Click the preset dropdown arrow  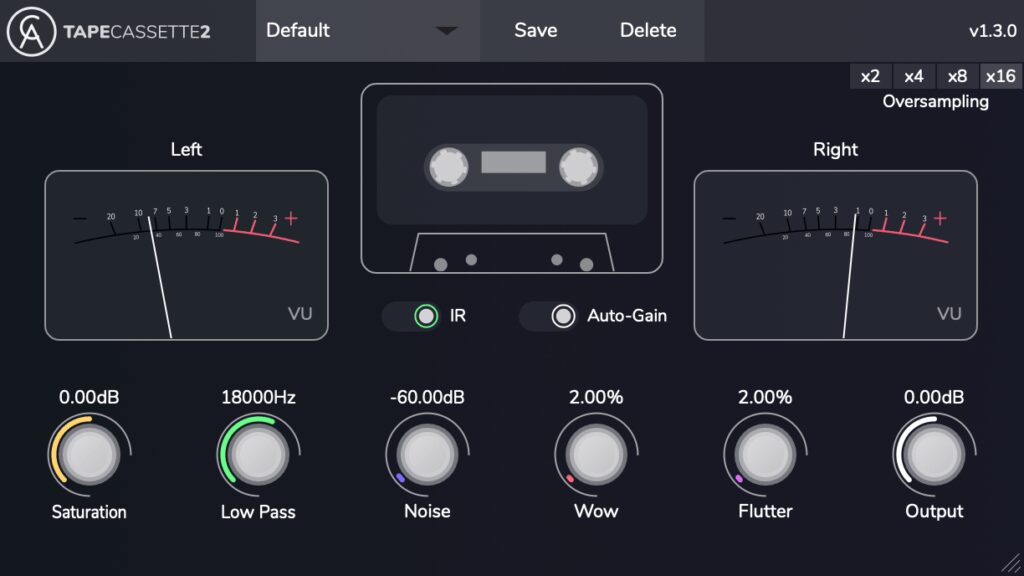pyautogui.click(x=447, y=31)
